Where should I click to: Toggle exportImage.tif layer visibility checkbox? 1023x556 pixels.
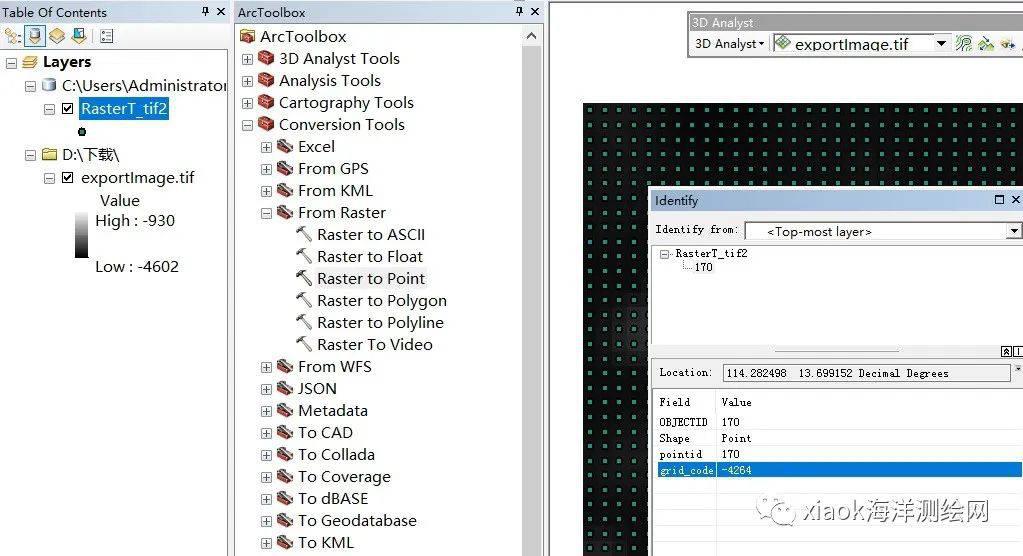click(68, 178)
